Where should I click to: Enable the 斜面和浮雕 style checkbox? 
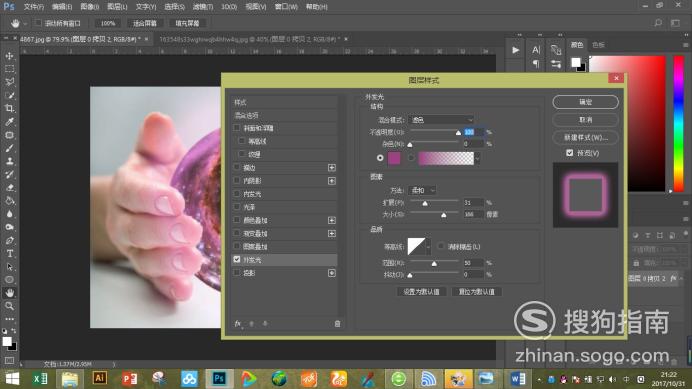pyautogui.click(x=237, y=128)
